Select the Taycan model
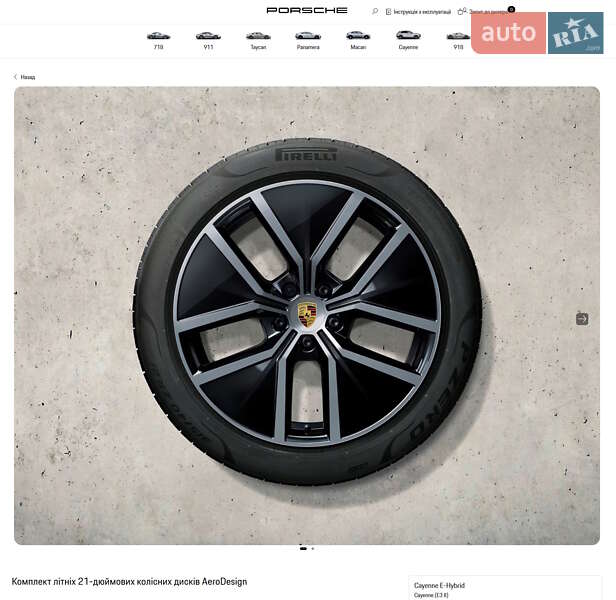The height and width of the screenshot is (600, 616). [x=258, y=40]
